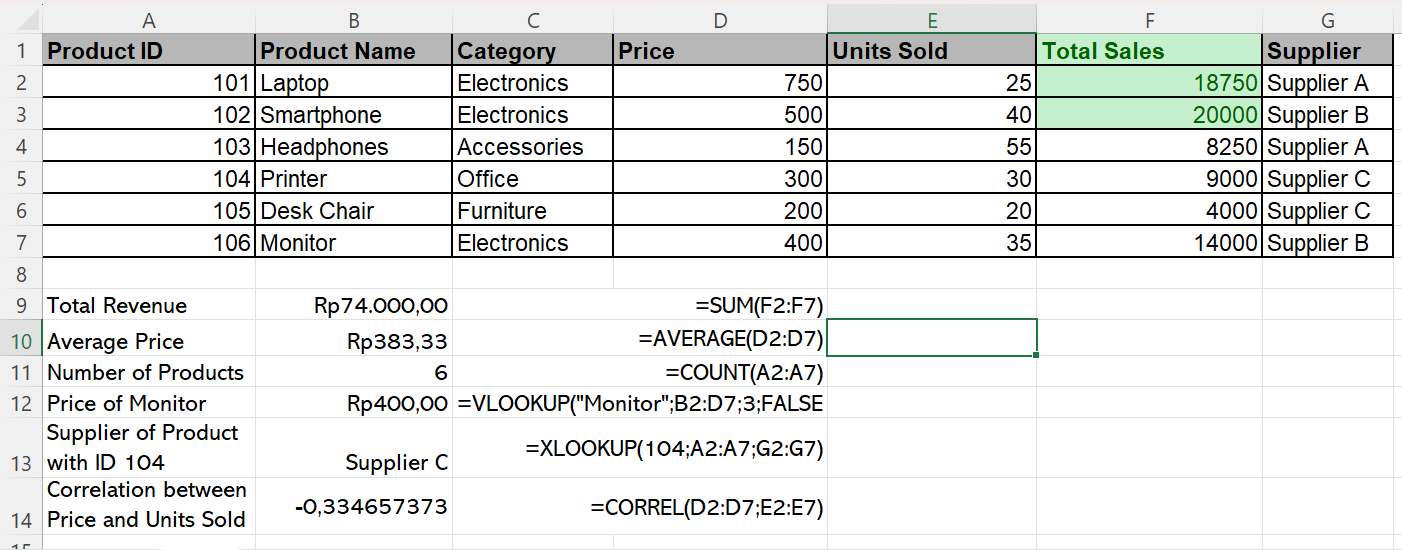Click the VLOOKUP Monitor formula cell
1402x550 pixels.
click(x=640, y=404)
